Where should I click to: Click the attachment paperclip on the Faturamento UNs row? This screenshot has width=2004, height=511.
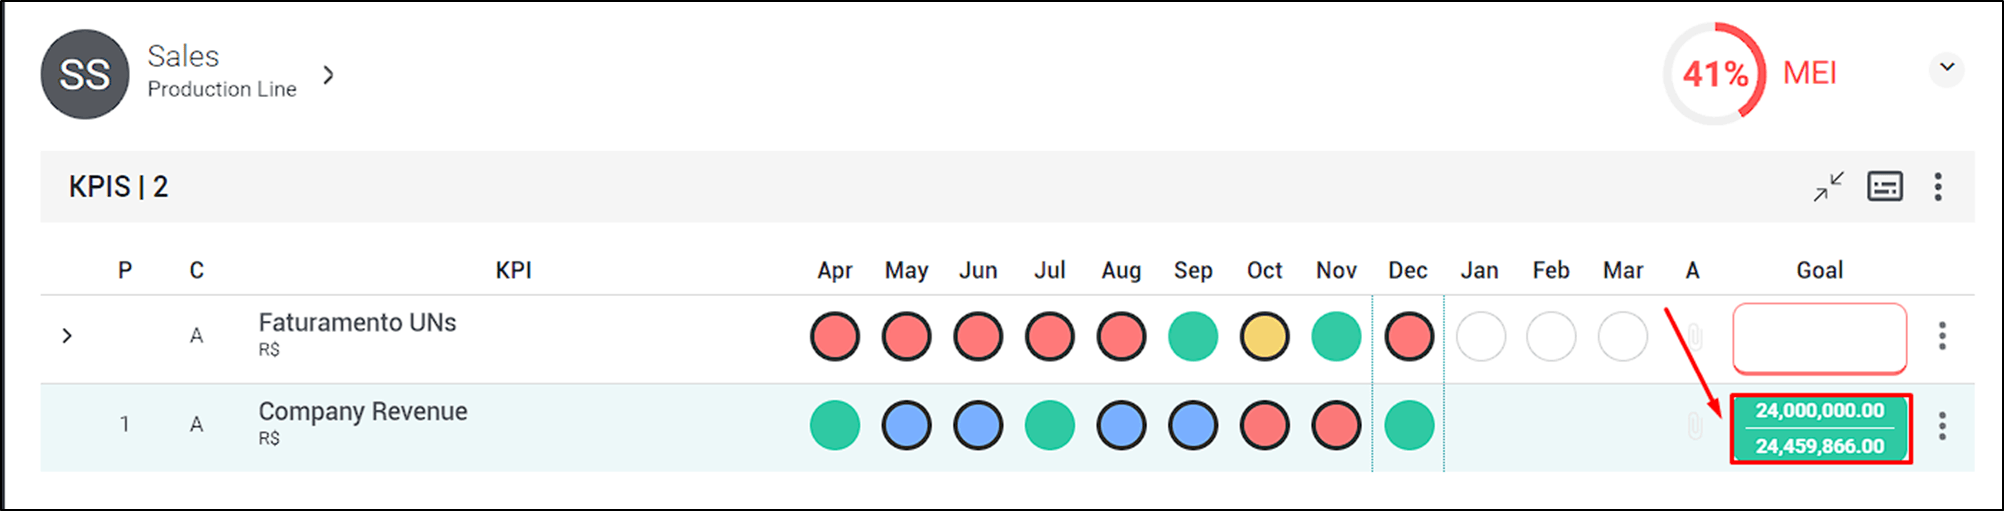[1694, 336]
